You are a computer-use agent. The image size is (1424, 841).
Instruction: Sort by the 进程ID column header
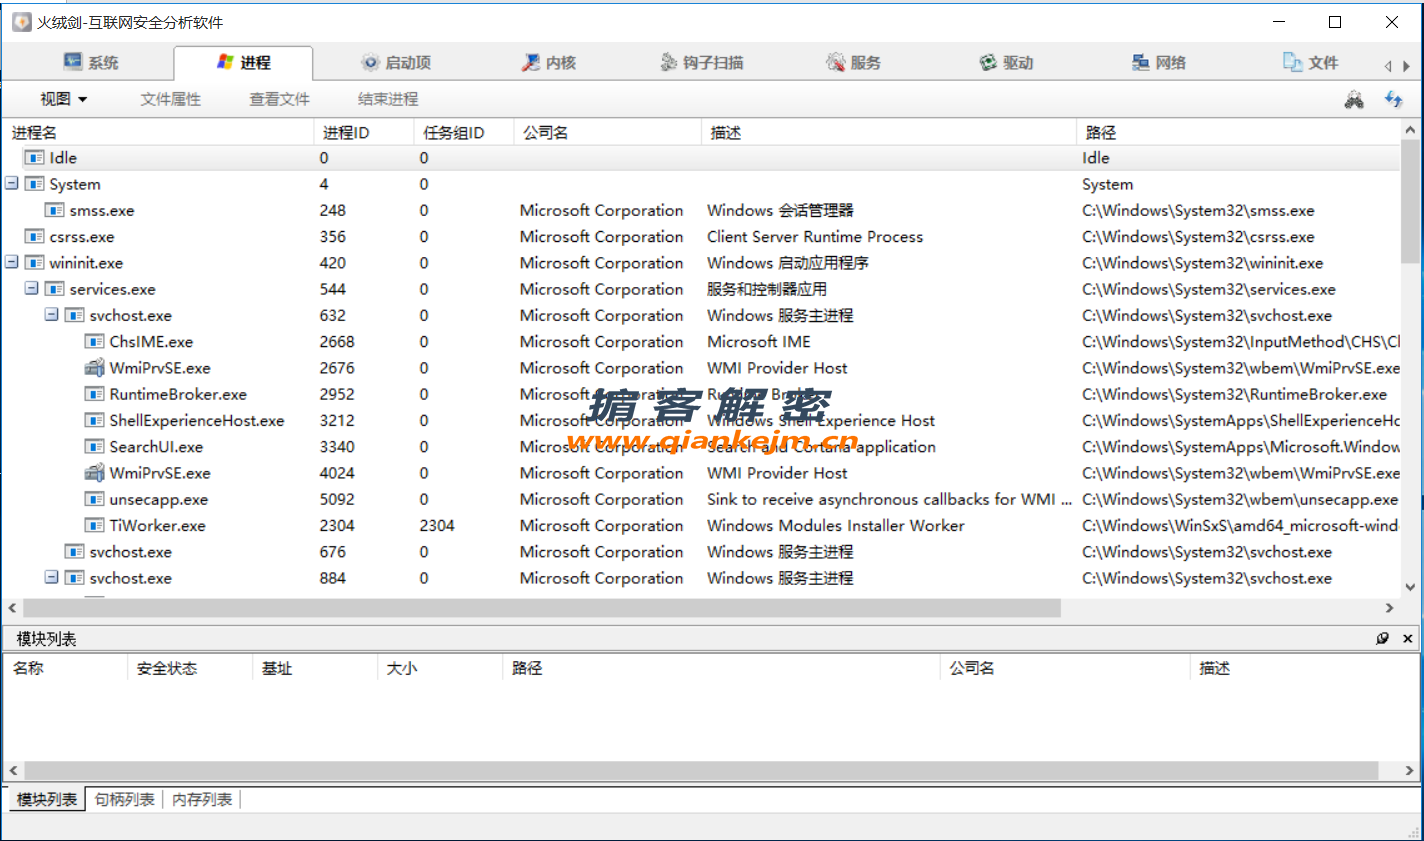(x=364, y=132)
